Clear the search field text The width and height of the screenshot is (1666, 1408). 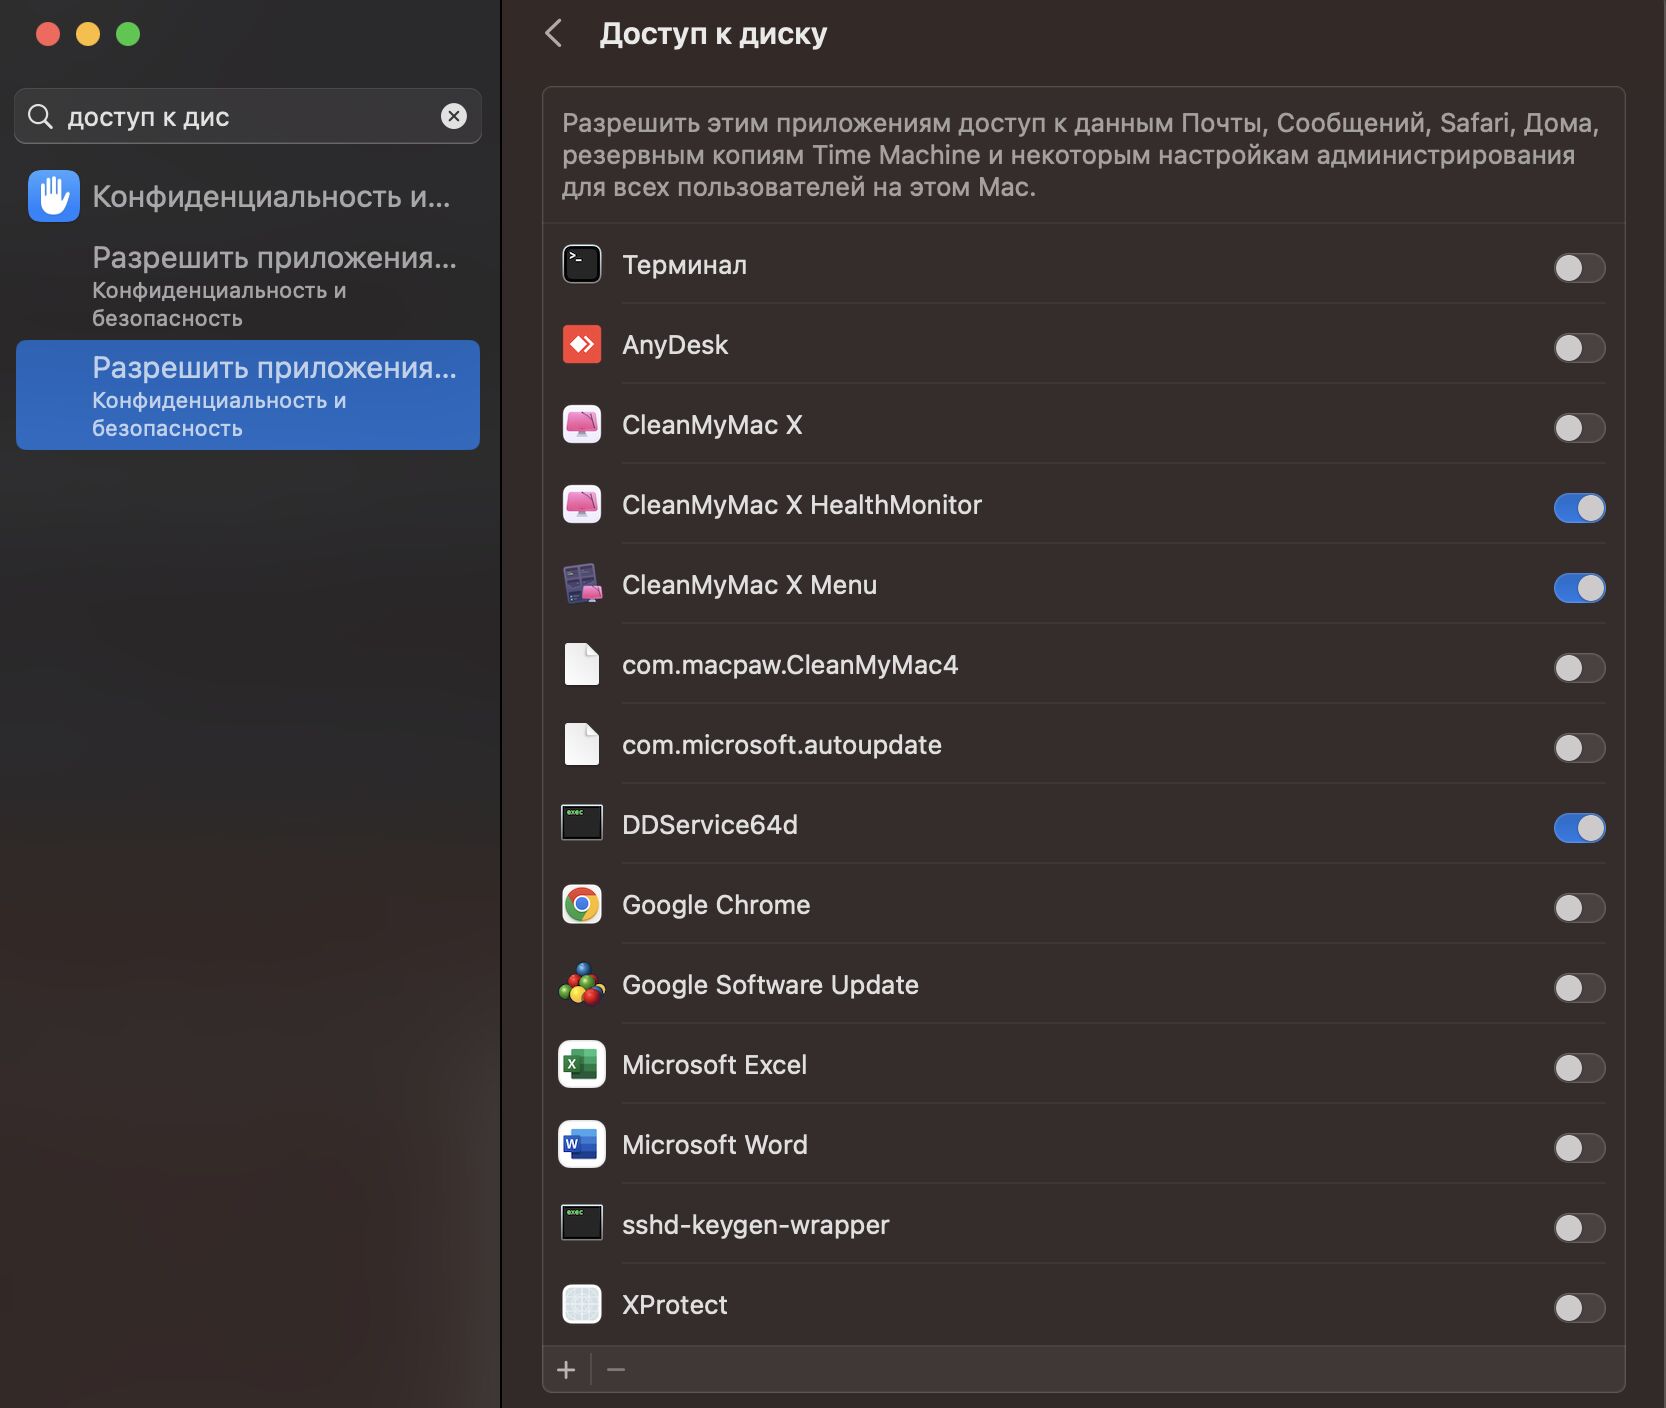(x=454, y=117)
